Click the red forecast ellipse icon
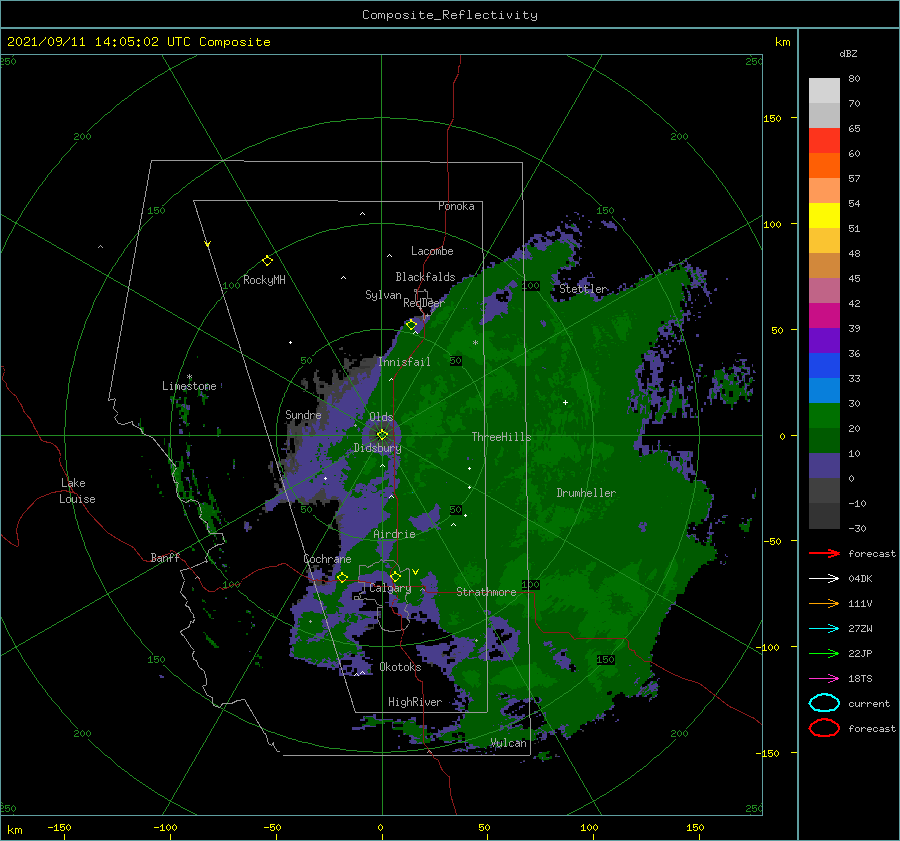 tap(824, 728)
